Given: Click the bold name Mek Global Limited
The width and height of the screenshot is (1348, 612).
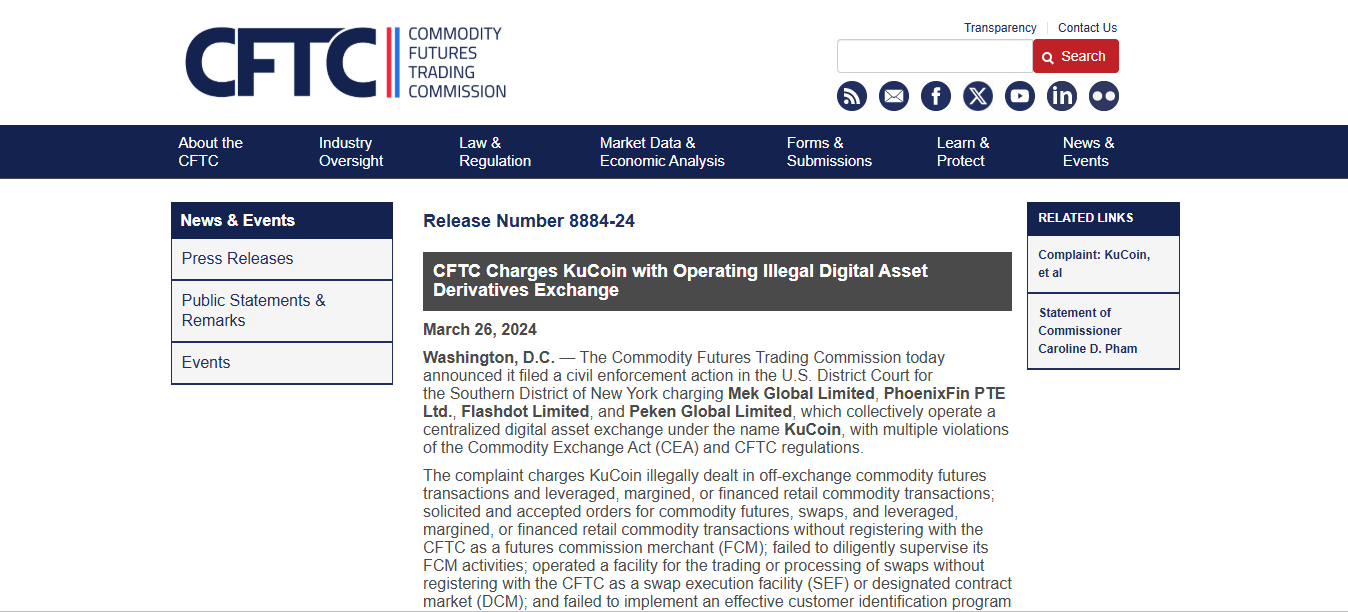Looking at the screenshot, I should tap(801, 394).
